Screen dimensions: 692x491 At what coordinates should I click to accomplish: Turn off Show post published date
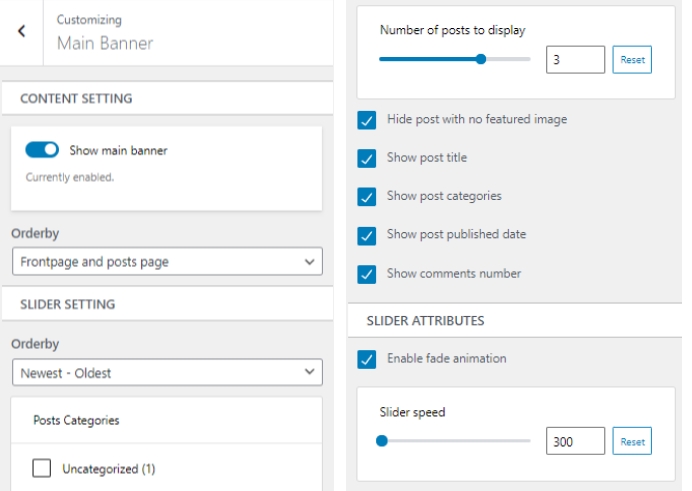(x=367, y=235)
